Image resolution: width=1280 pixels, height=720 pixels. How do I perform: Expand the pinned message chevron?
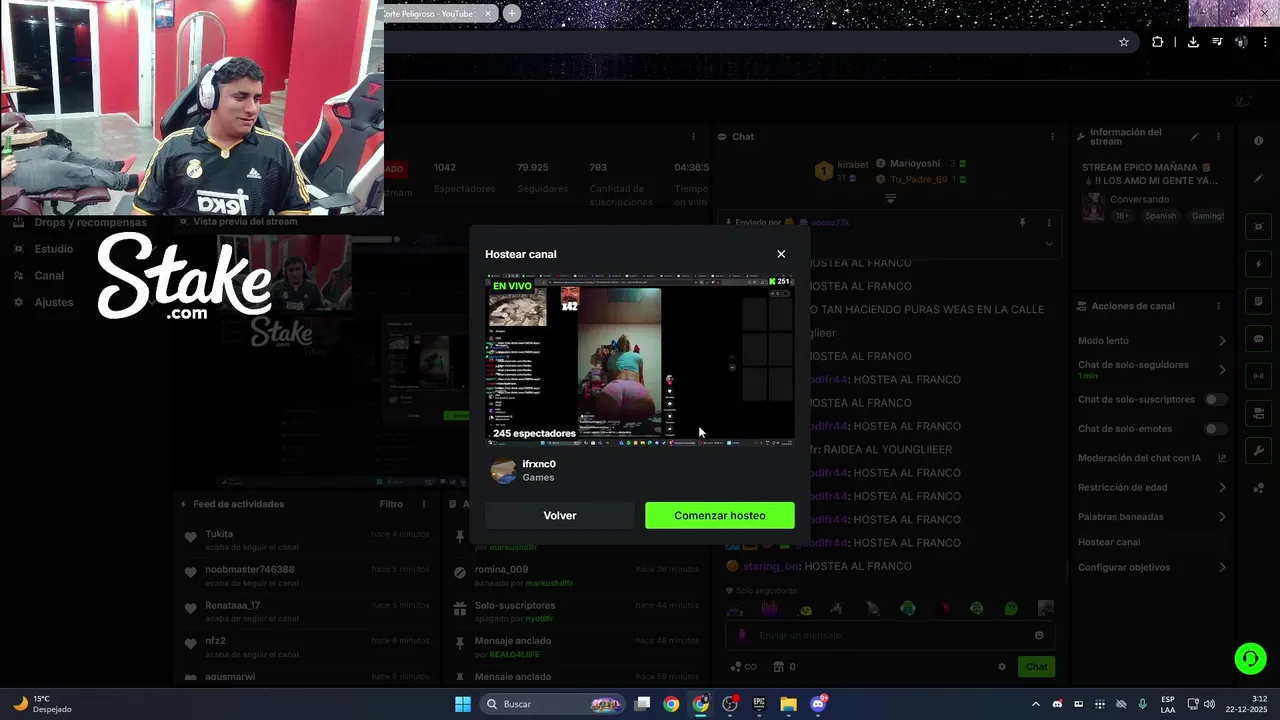[1049, 243]
